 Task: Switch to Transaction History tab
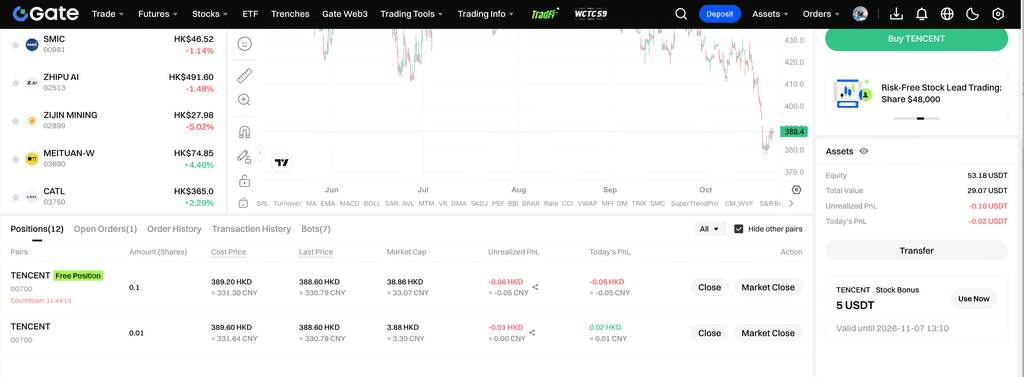(251, 229)
